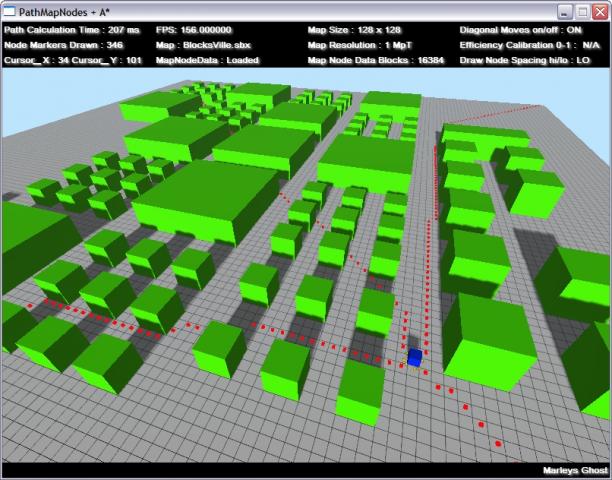612x480 pixels.
Task: Click the PathMapNodes window title icon
Action: click(x=9, y=12)
